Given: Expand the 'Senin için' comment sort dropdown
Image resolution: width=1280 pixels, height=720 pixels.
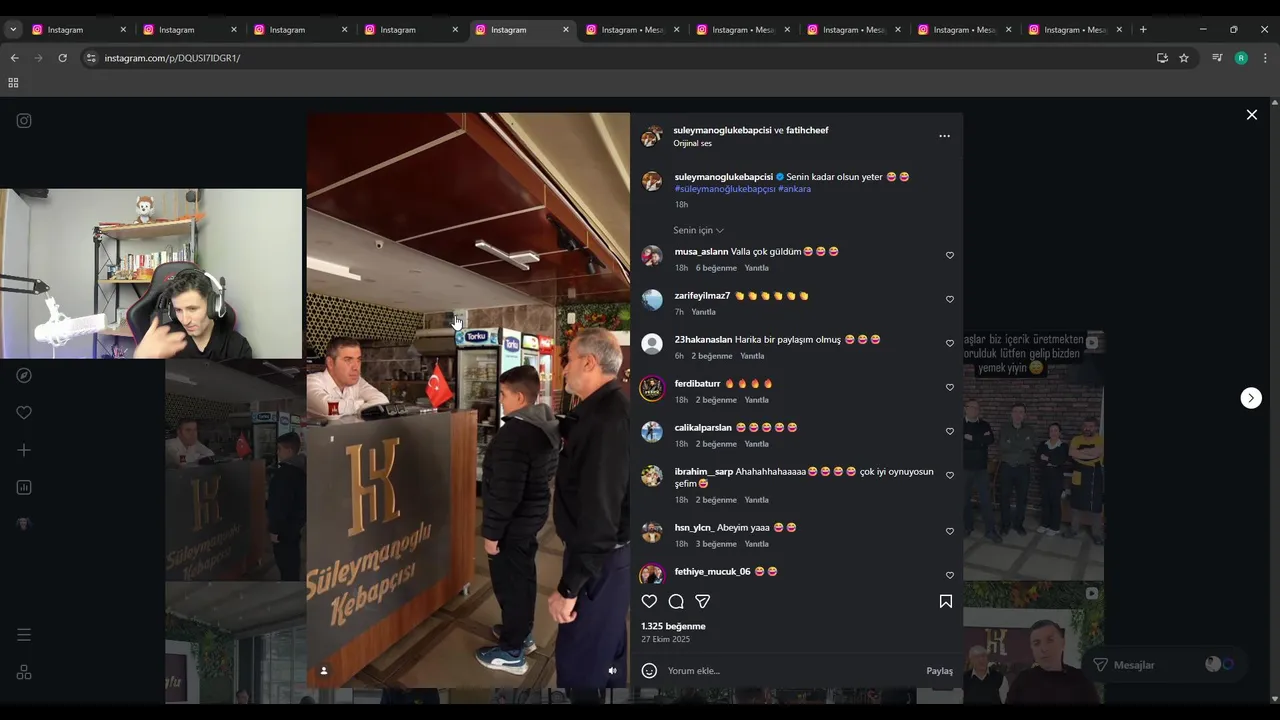Looking at the screenshot, I should click(698, 230).
